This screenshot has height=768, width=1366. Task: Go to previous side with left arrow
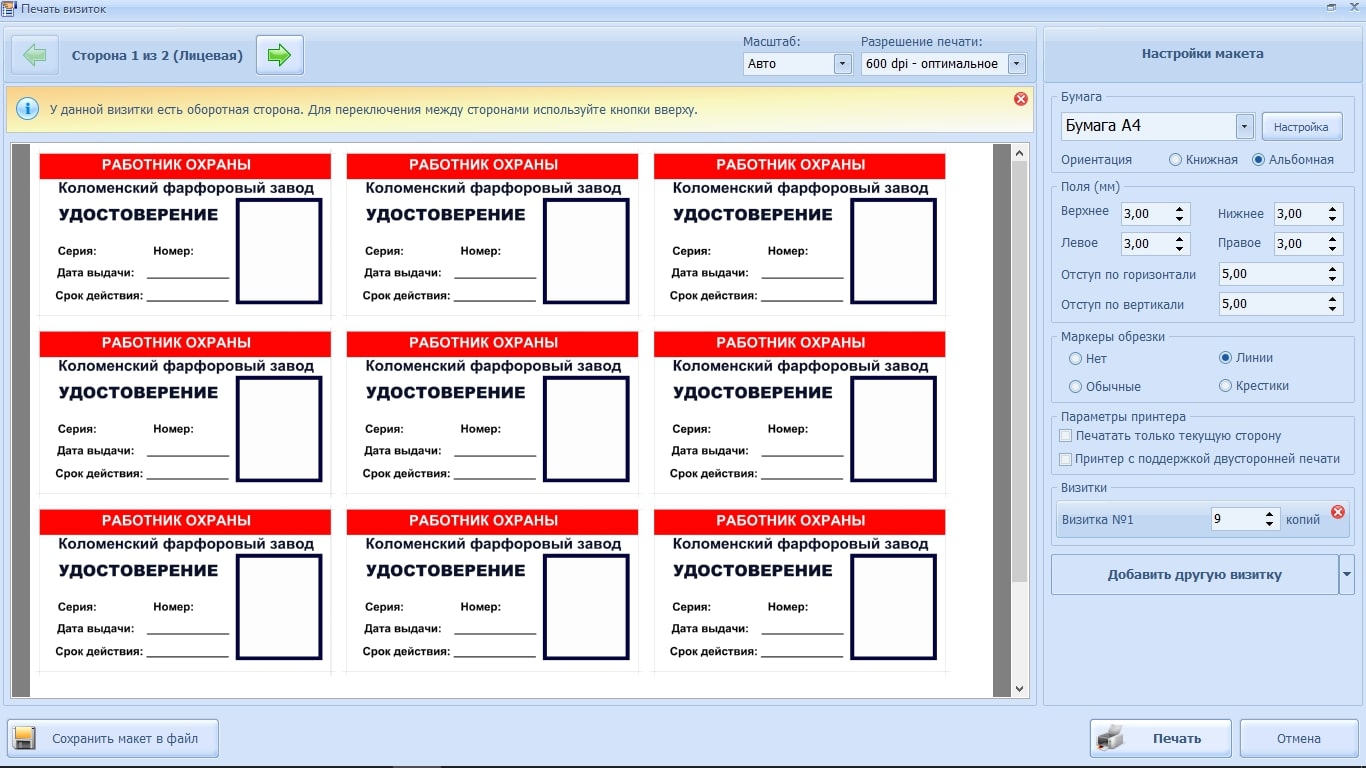point(35,55)
